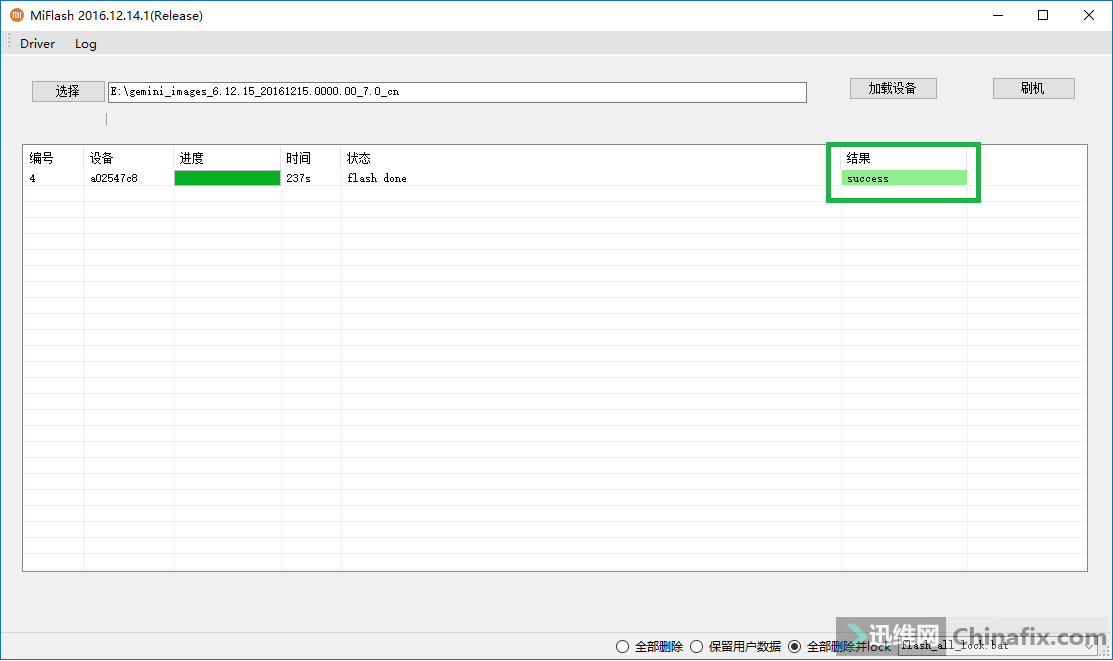Click the 状态 status column header

tap(359, 157)
